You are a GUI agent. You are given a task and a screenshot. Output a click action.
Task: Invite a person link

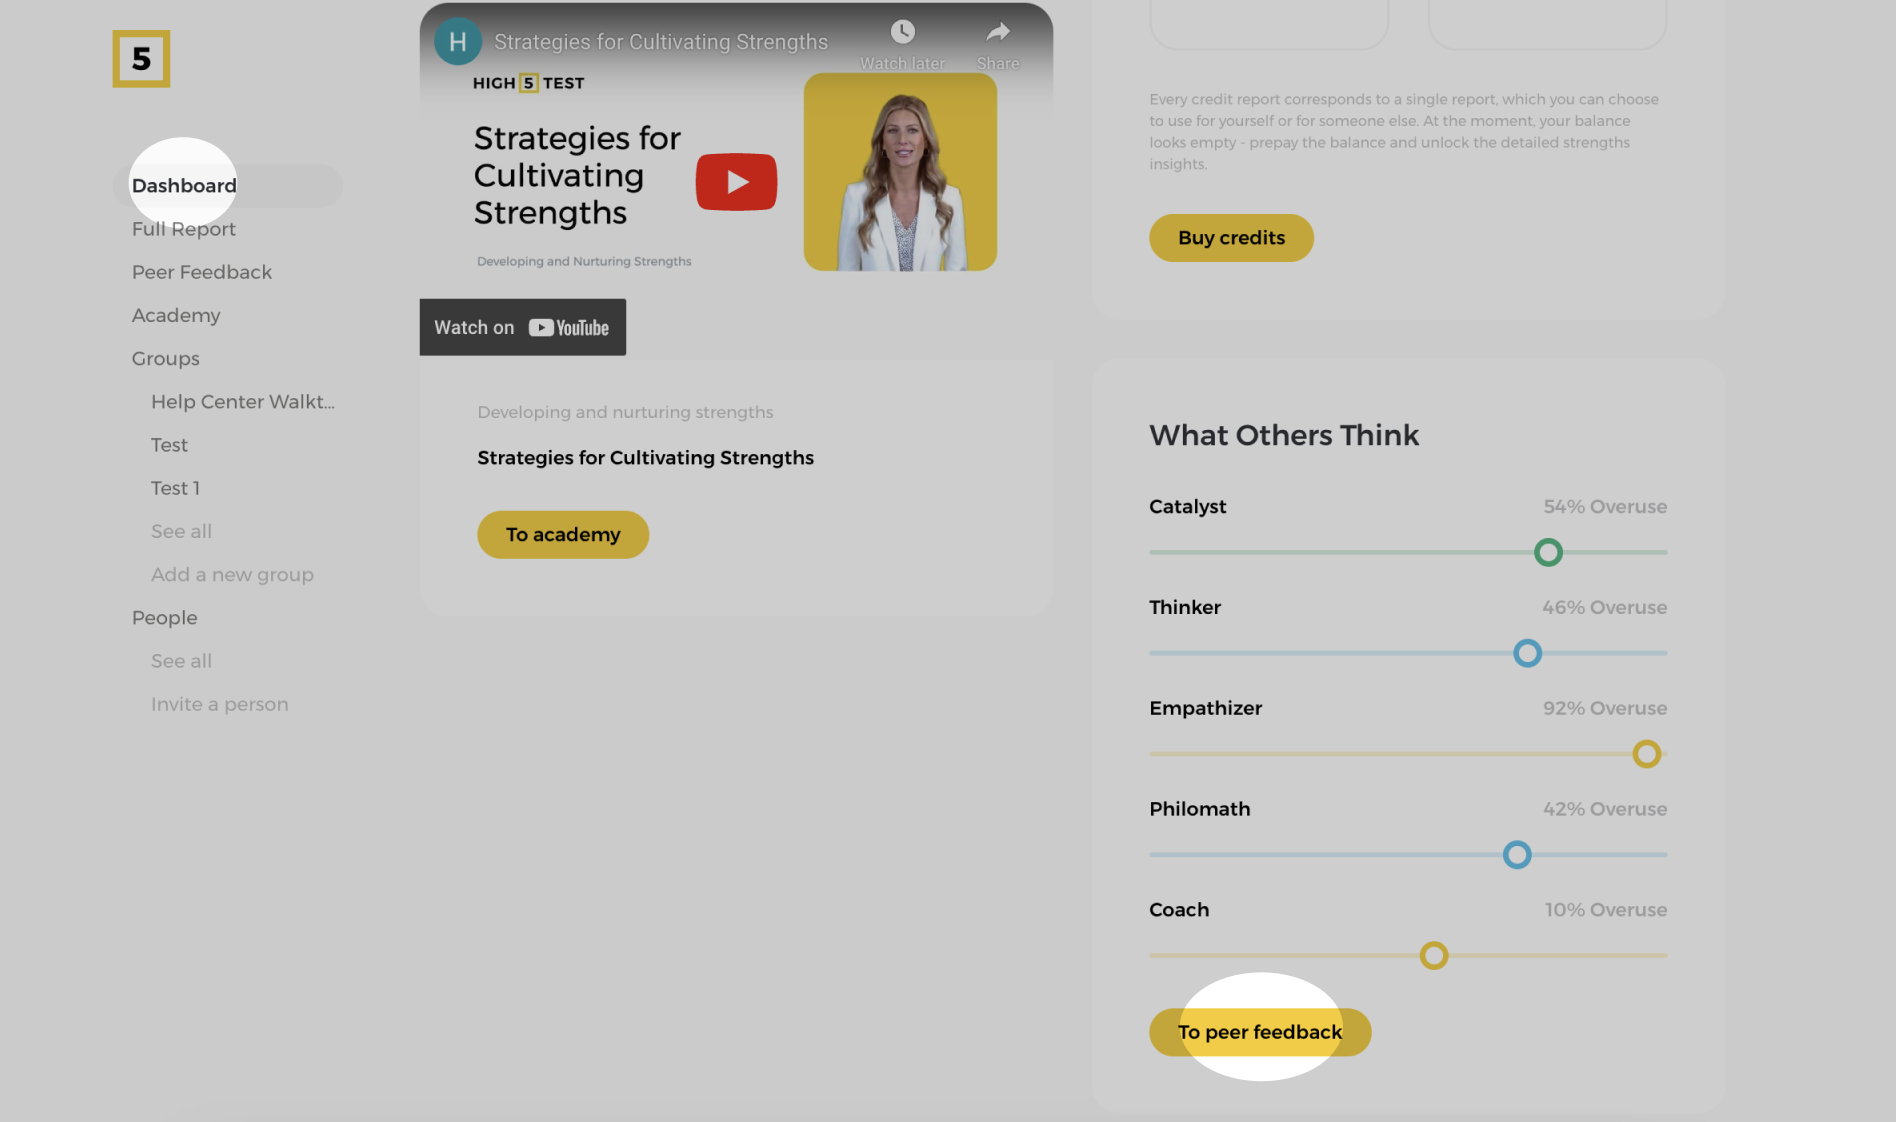[x=220, y=704]
